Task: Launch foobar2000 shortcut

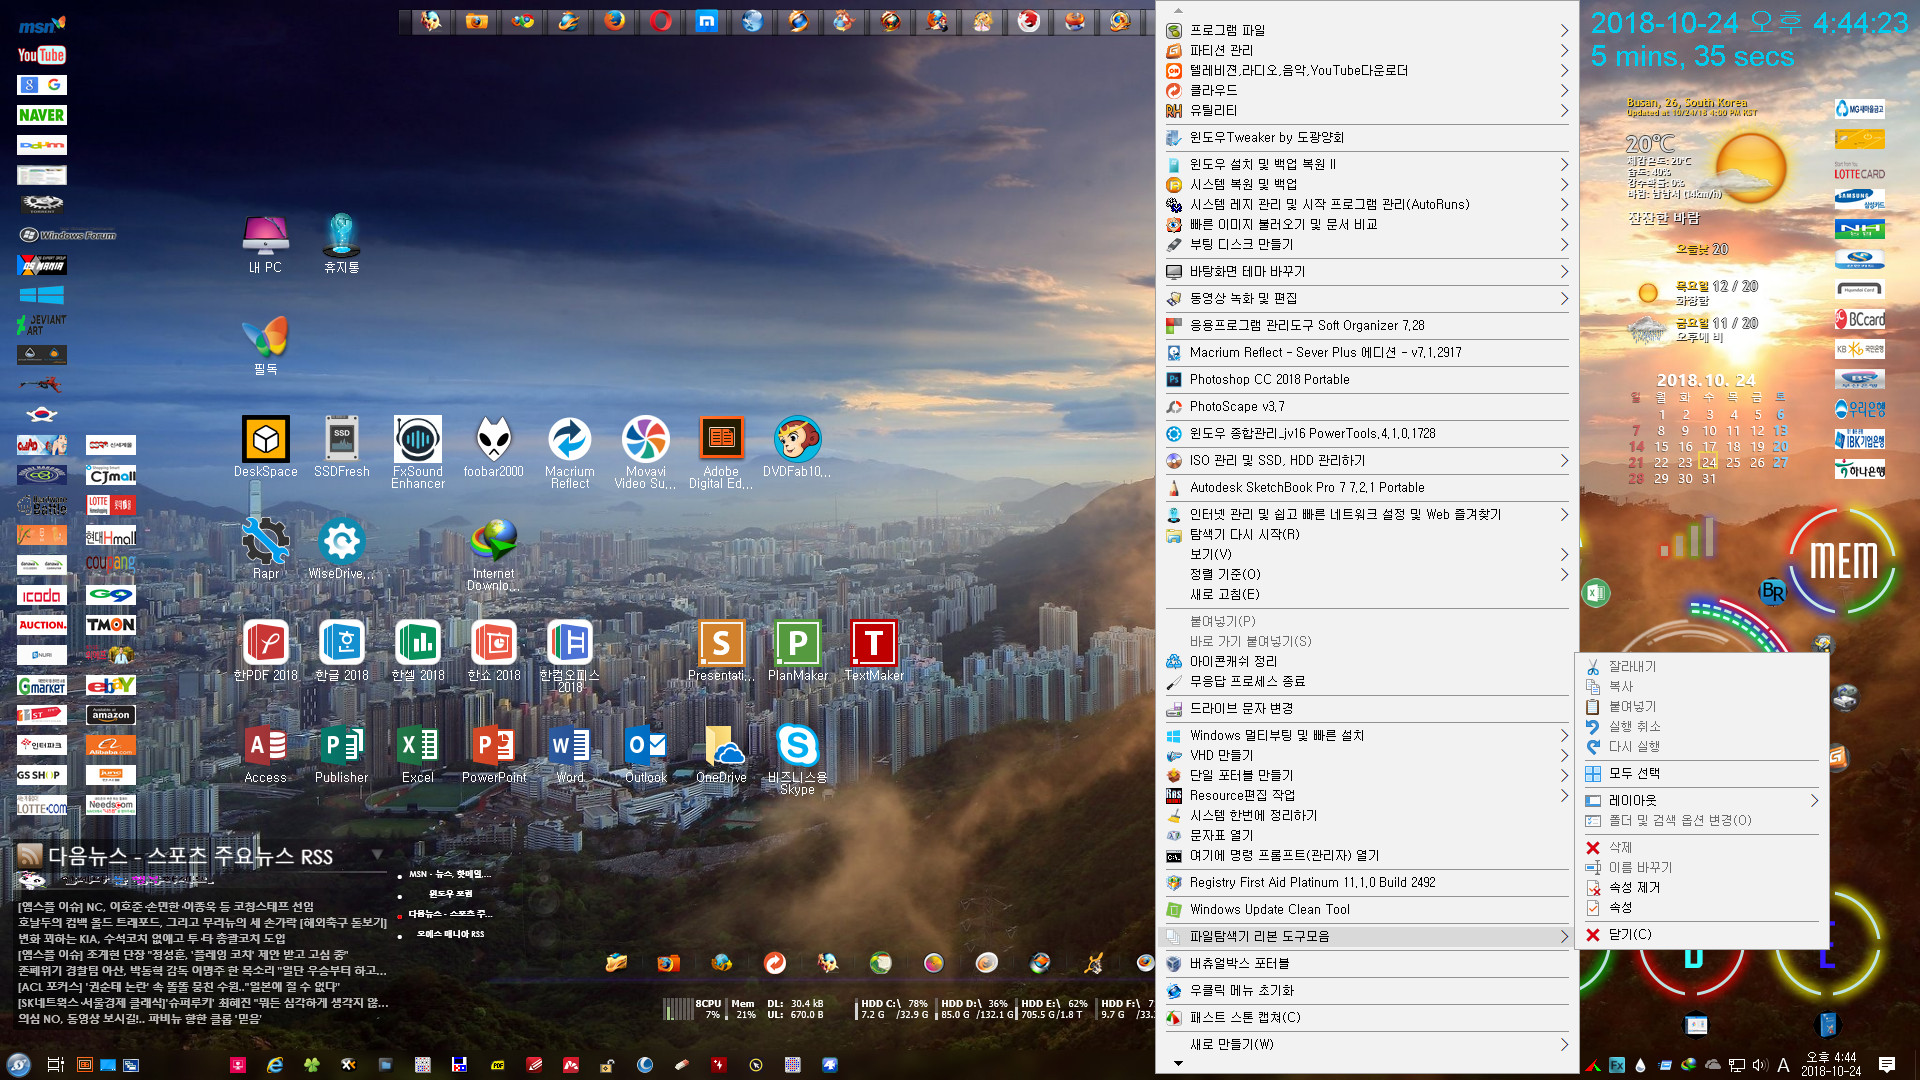Action: 493,446
